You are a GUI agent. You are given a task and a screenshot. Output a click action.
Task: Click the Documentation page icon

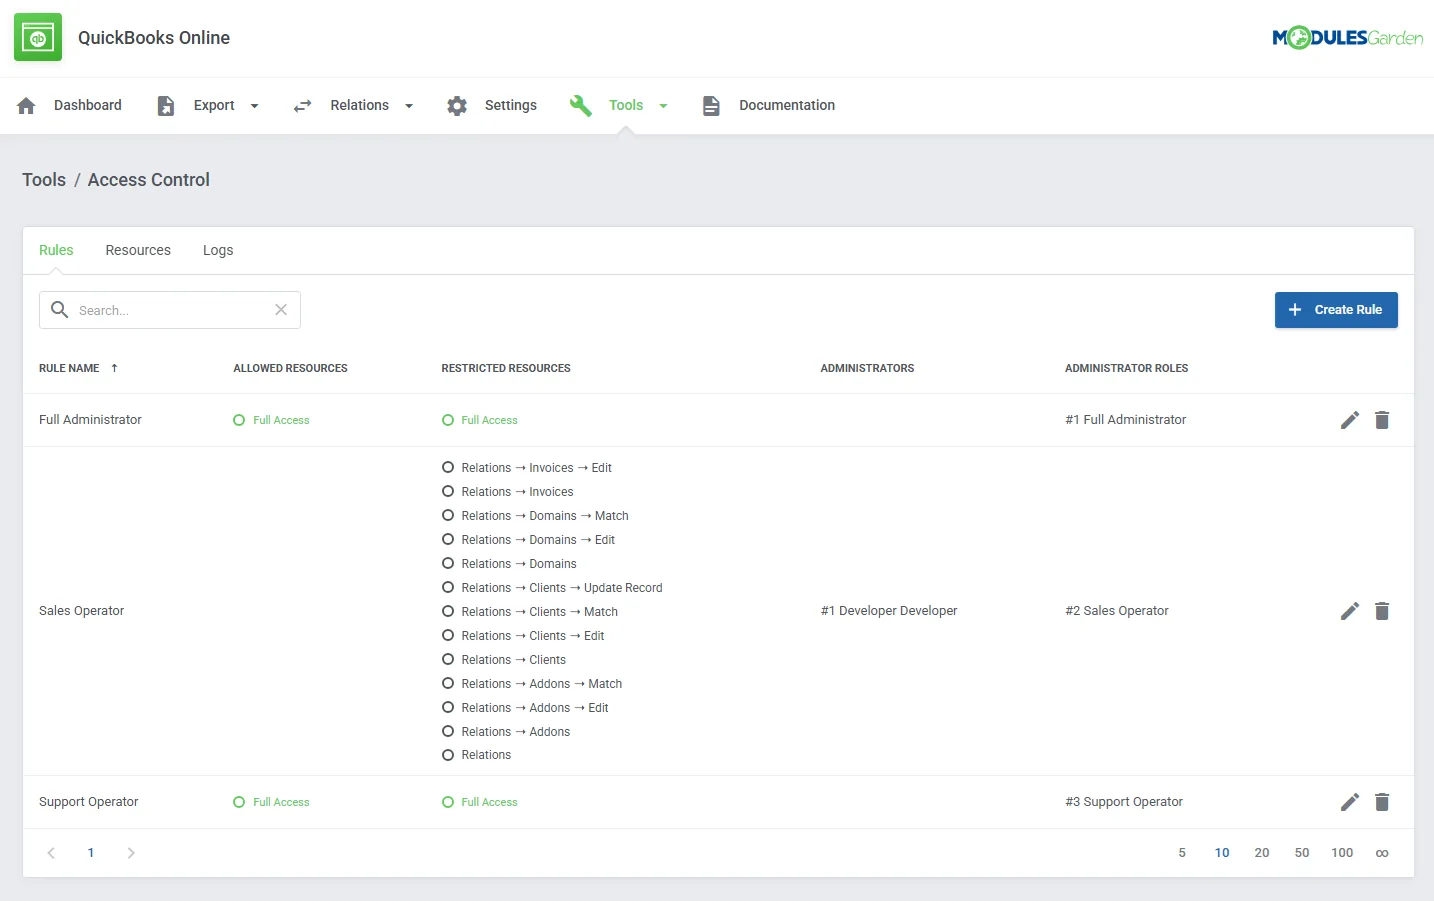(x=711, y=105)
